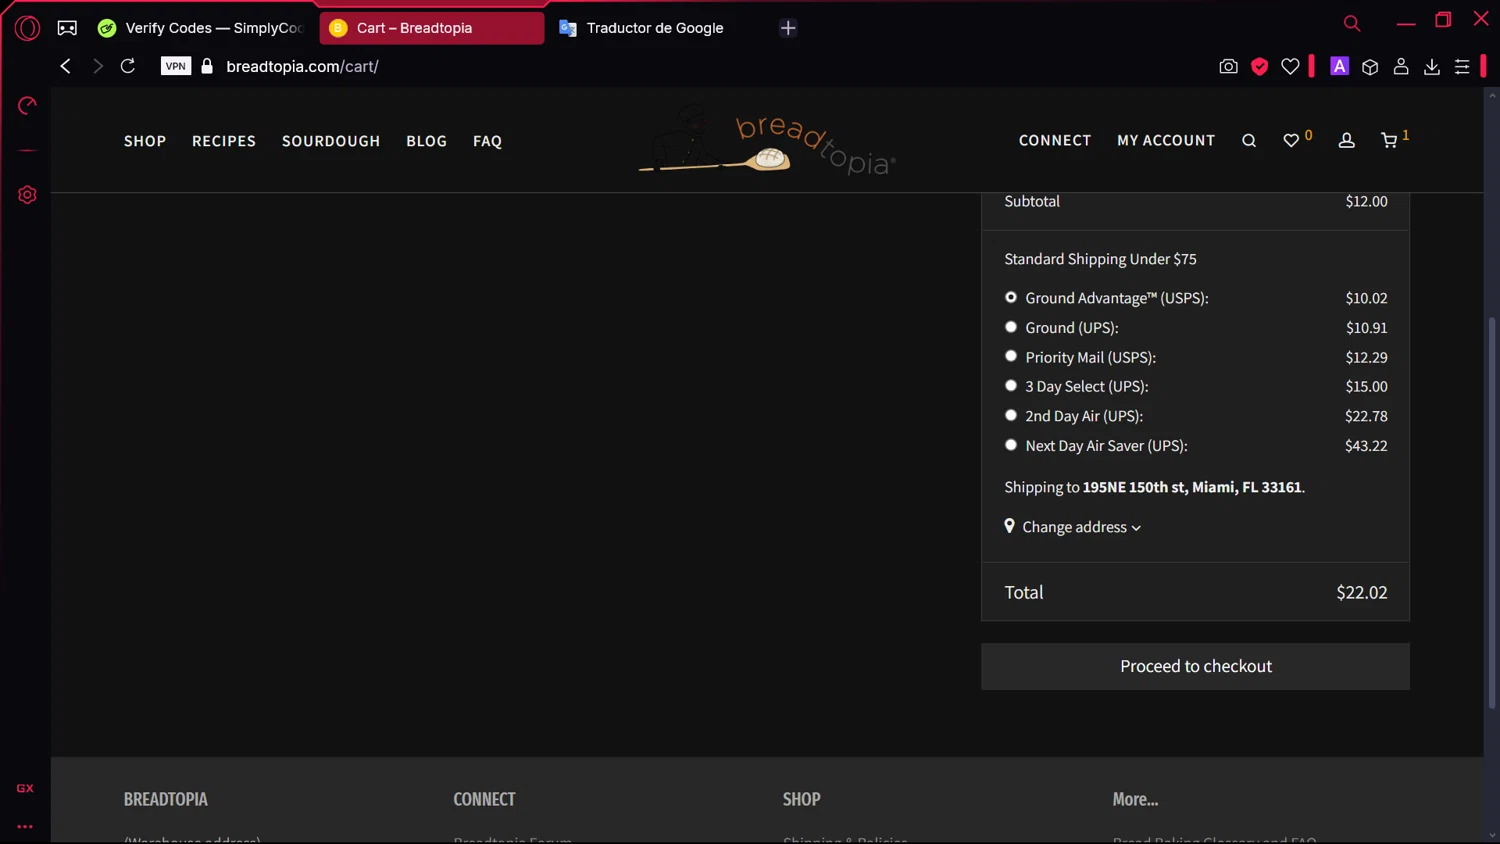Click the $22.02 total amount

coord(1362,592)
